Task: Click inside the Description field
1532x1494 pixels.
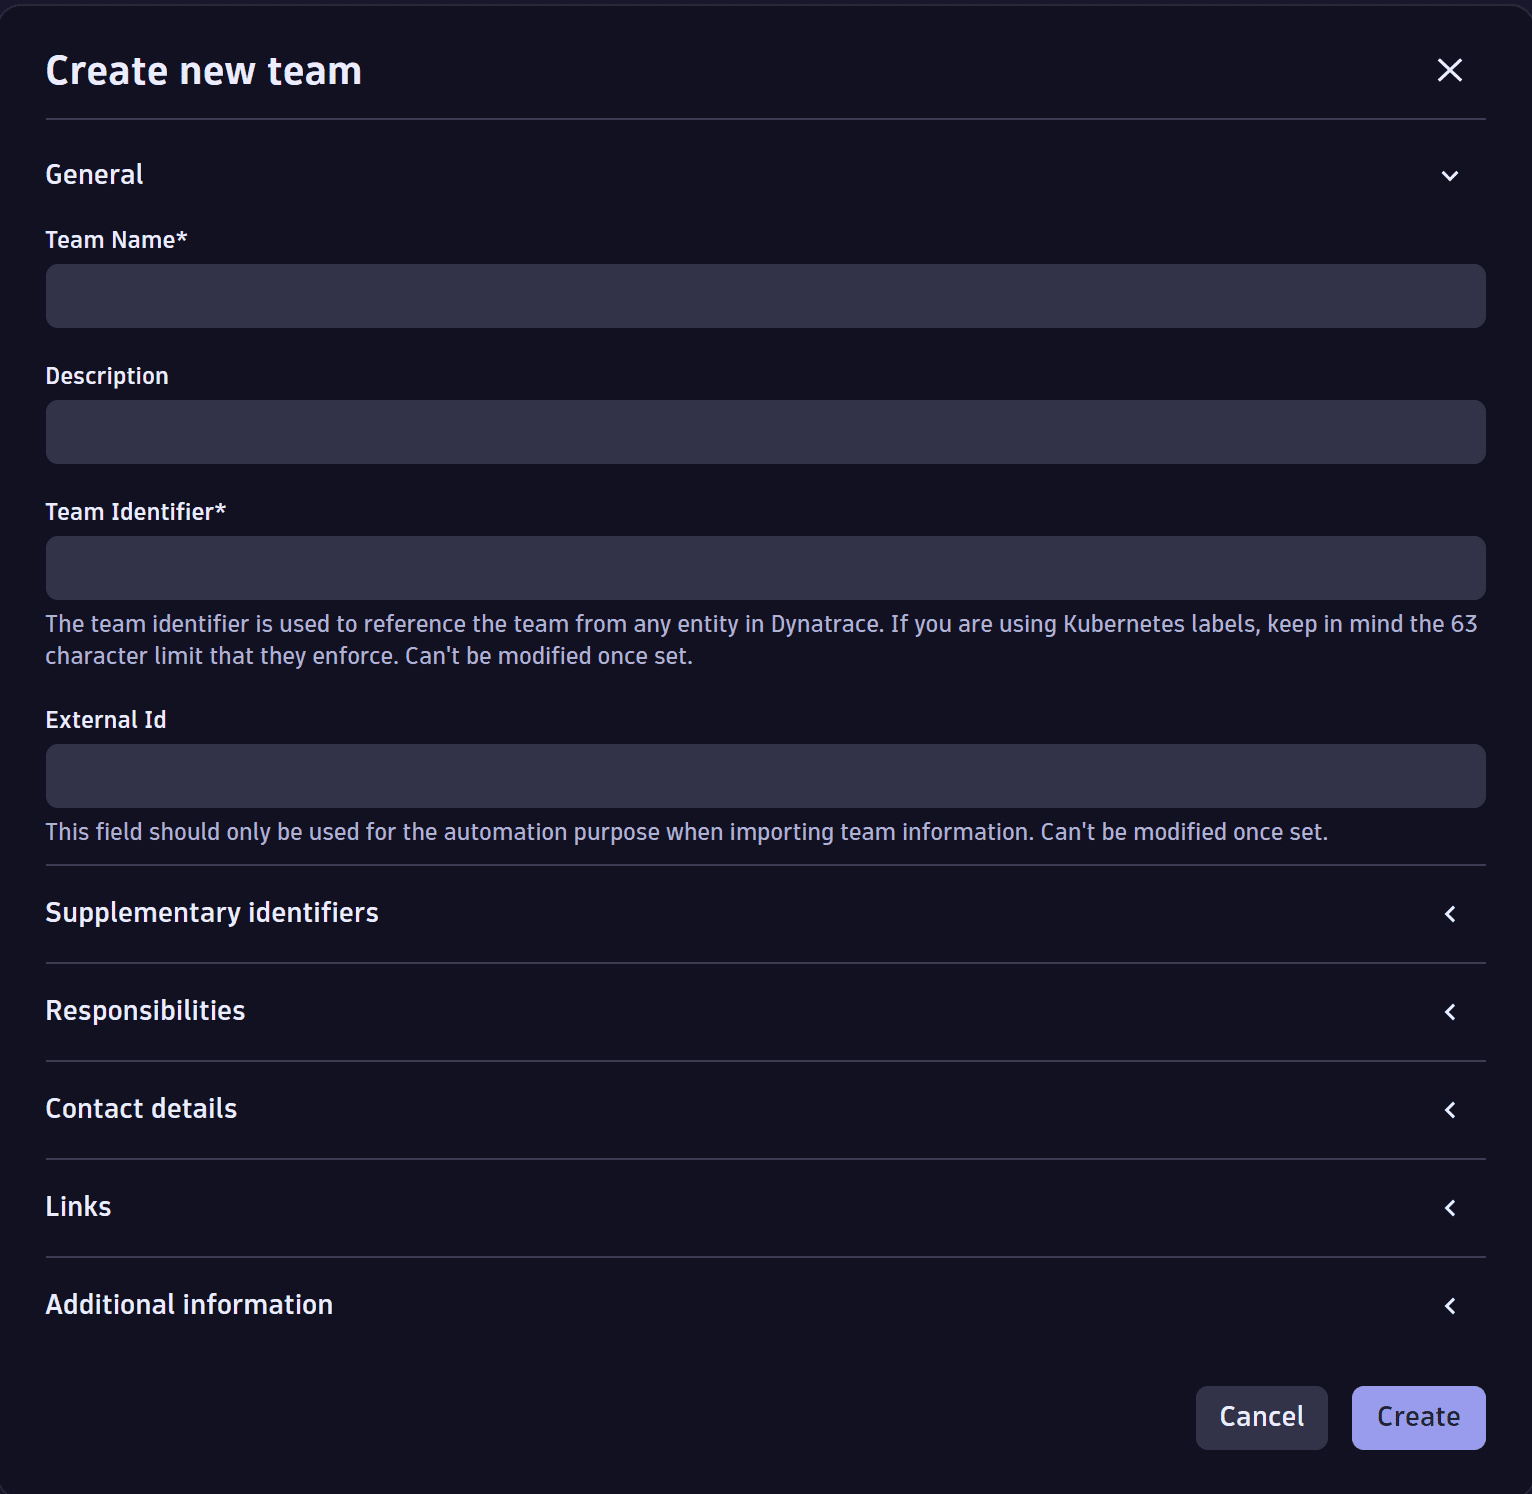Action: coord(765,431)
